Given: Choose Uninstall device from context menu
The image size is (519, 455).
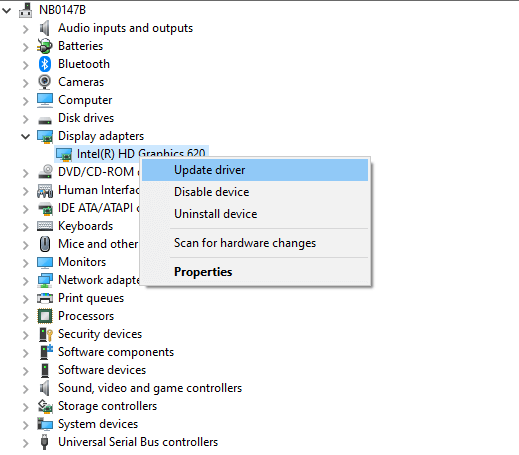Looking at the screenshot, I should [255, 214].
